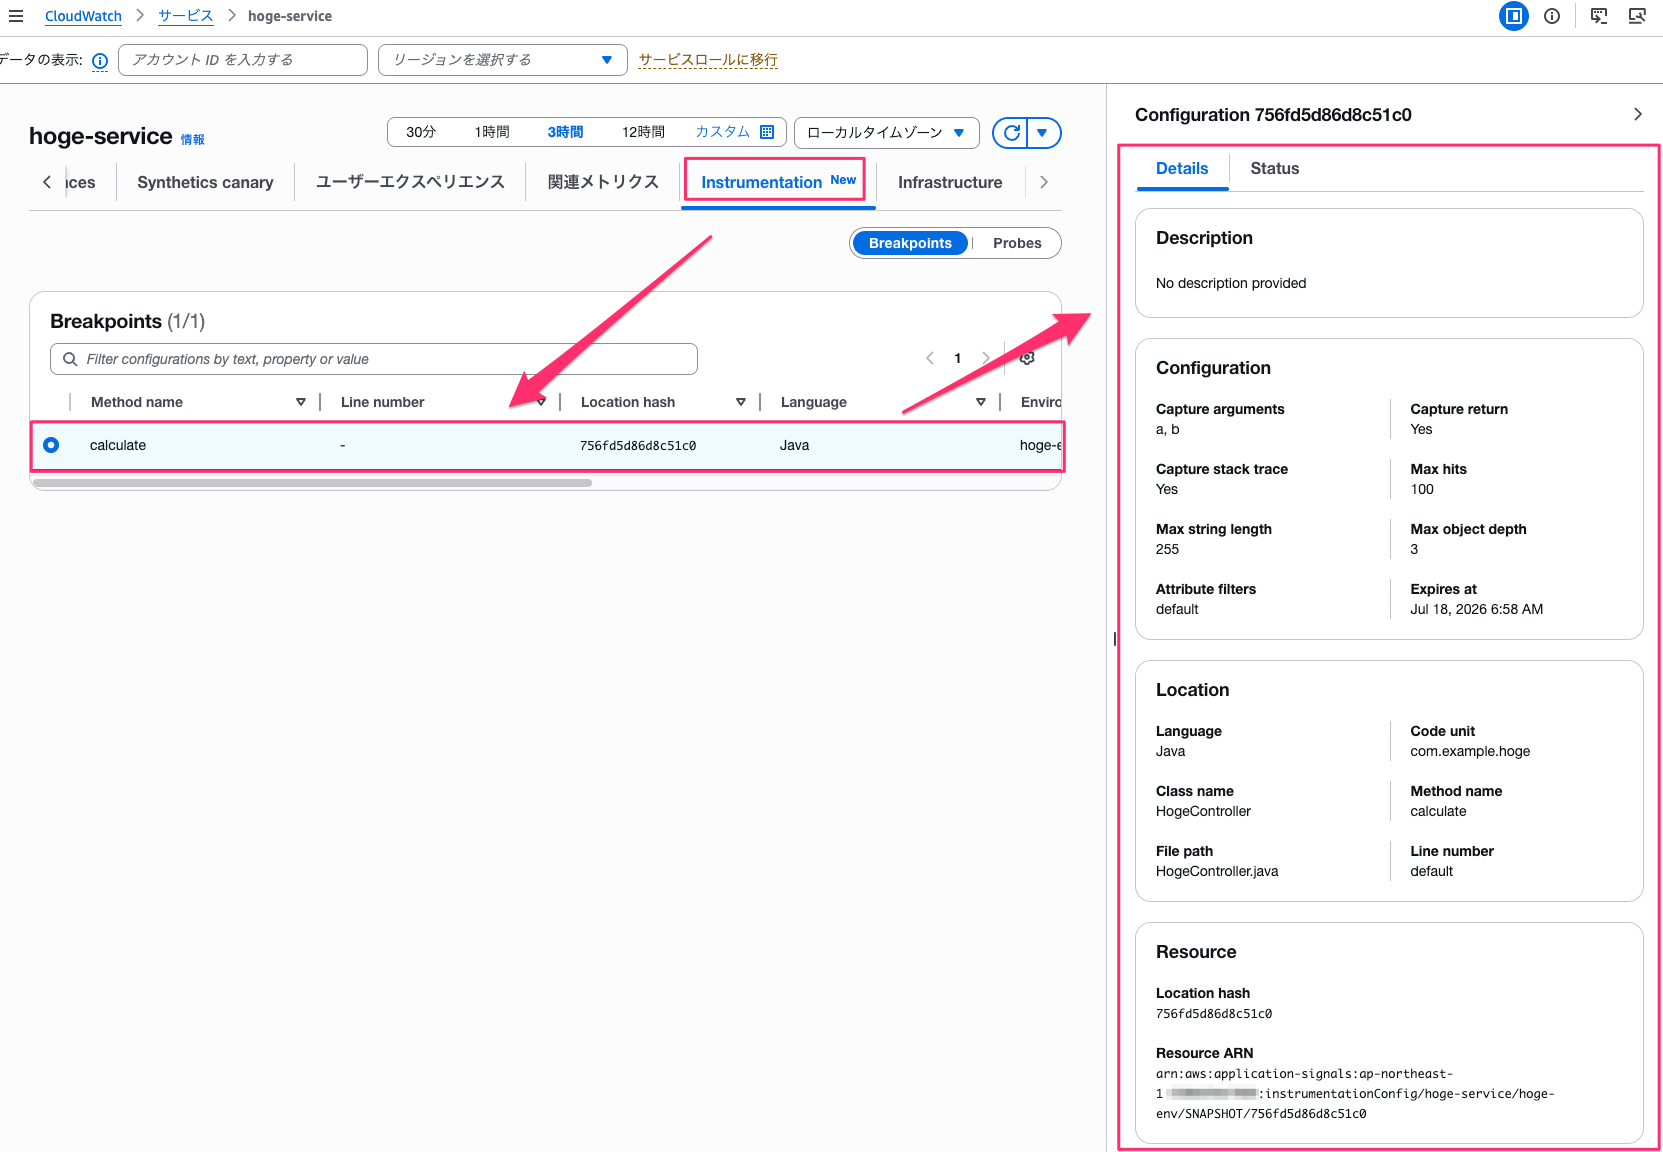The image size is (1663, 1152).
Task: Open the Status tab in Configuration panel
Action: (x=1274, y=168)
